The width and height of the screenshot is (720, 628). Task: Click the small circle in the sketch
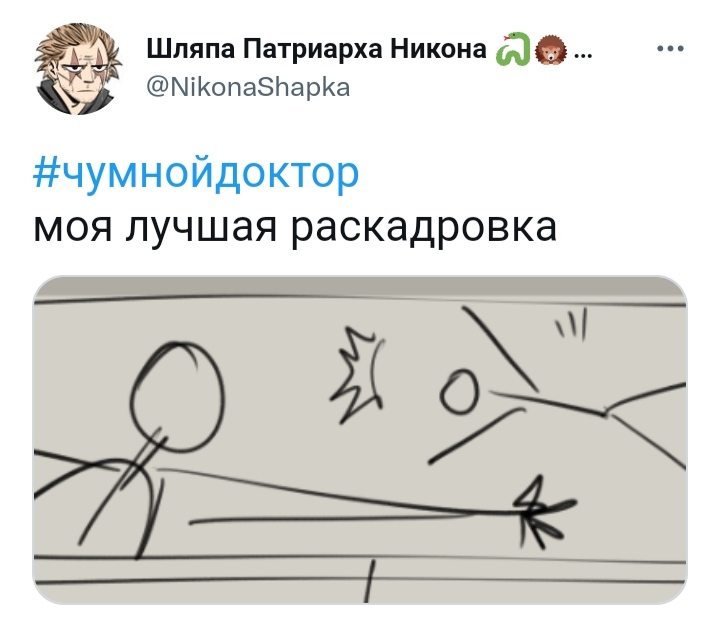[459, 392]
